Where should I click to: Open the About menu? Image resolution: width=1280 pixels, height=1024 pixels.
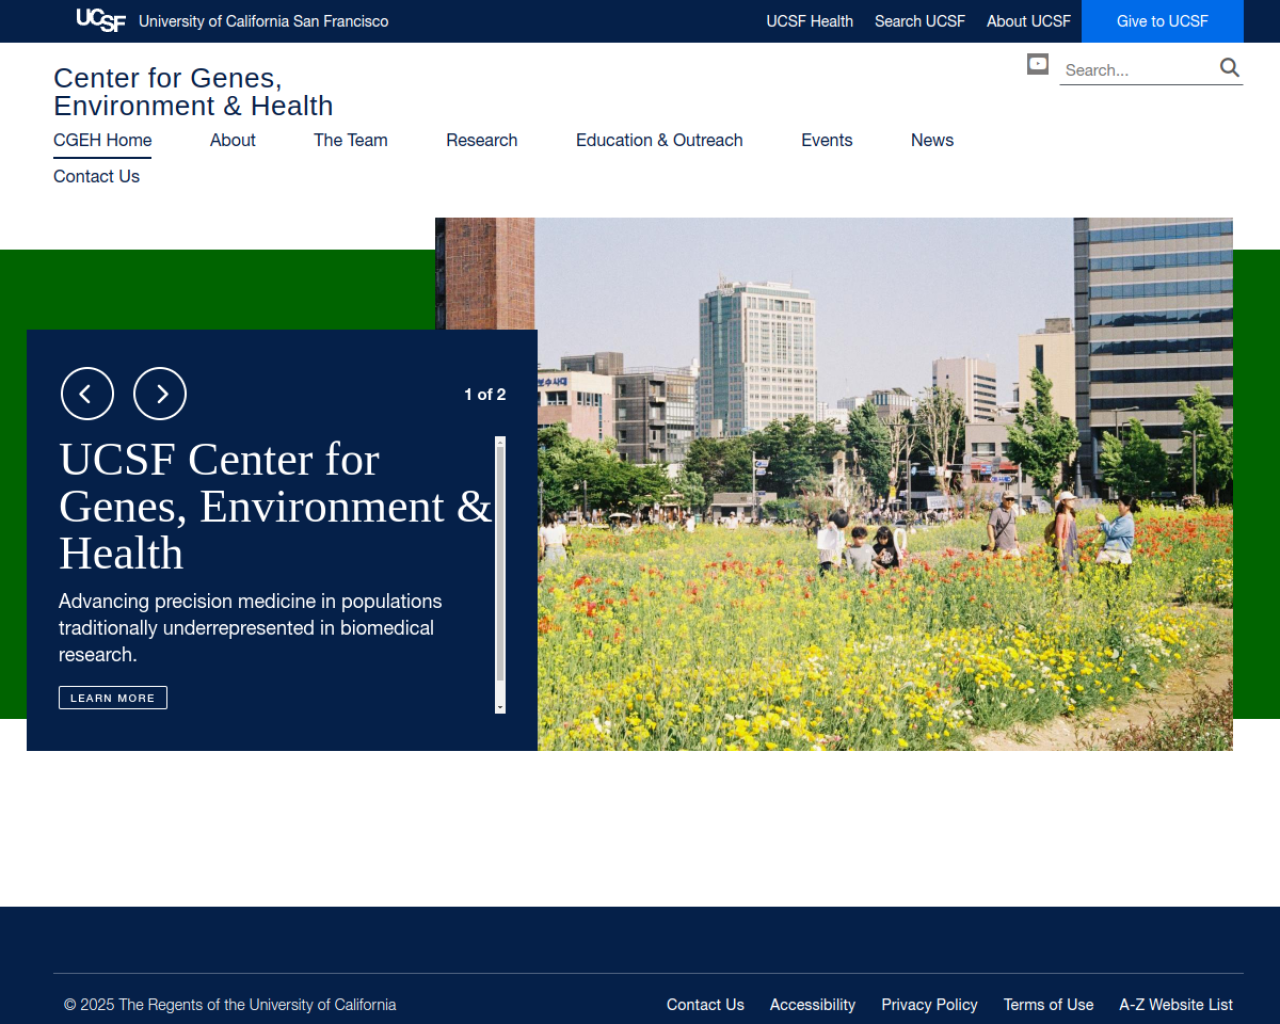[232, 140]
